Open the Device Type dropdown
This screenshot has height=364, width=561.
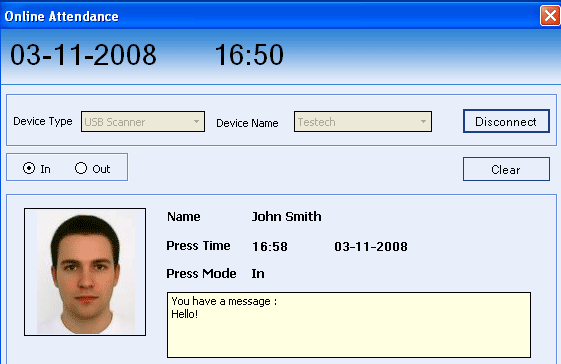pyautogui.click(x=143, y=122)
